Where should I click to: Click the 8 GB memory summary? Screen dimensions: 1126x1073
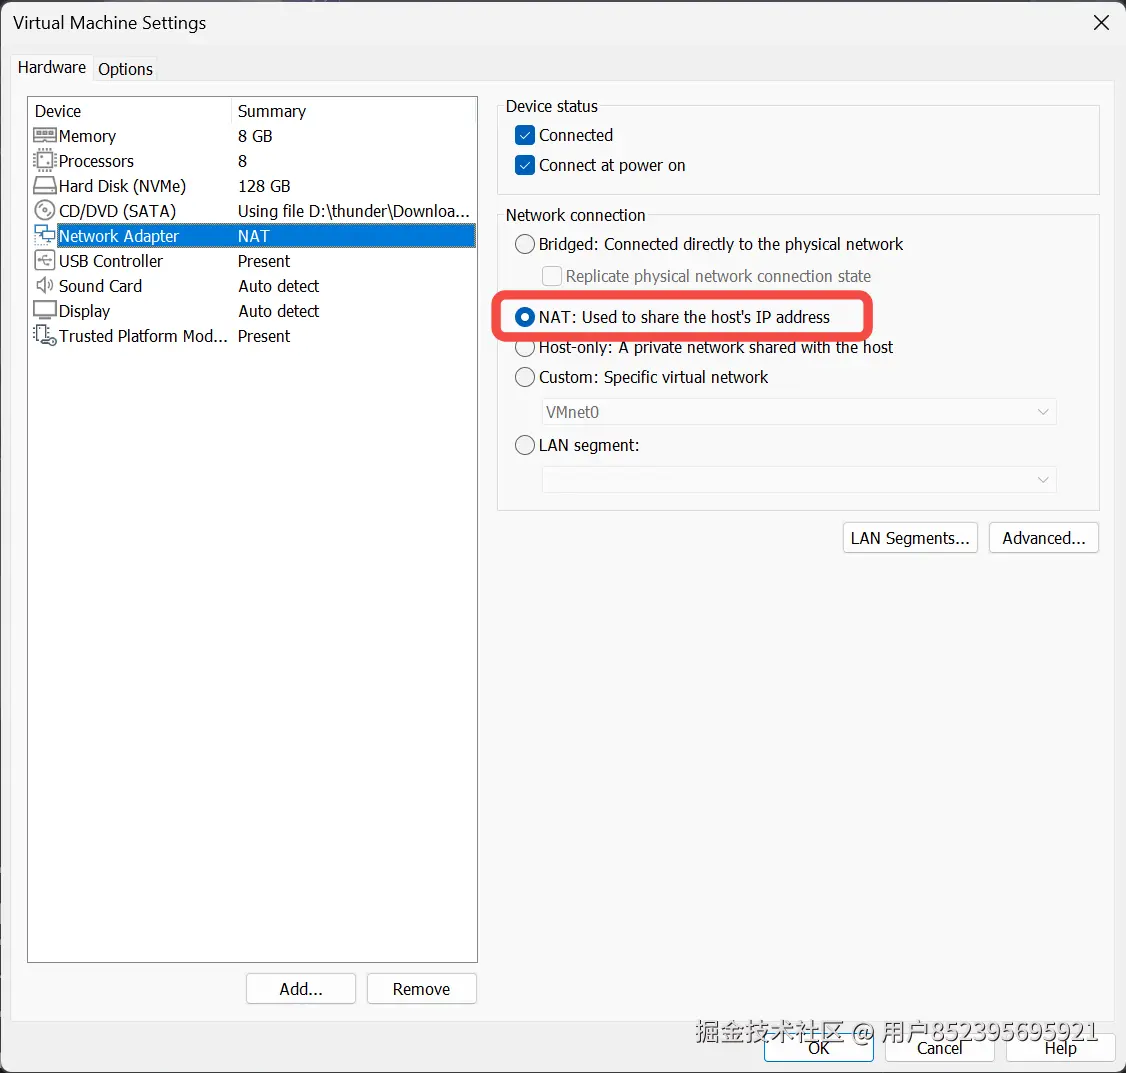tap(255, 136)
